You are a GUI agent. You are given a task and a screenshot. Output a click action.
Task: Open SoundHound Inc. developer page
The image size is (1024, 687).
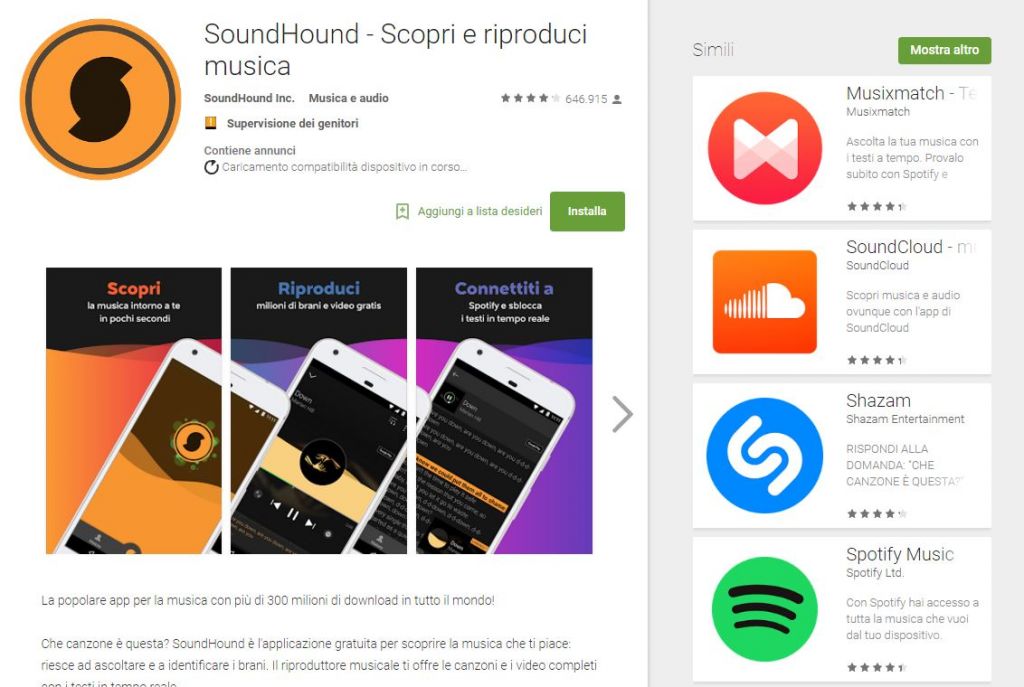click(249, 98)
